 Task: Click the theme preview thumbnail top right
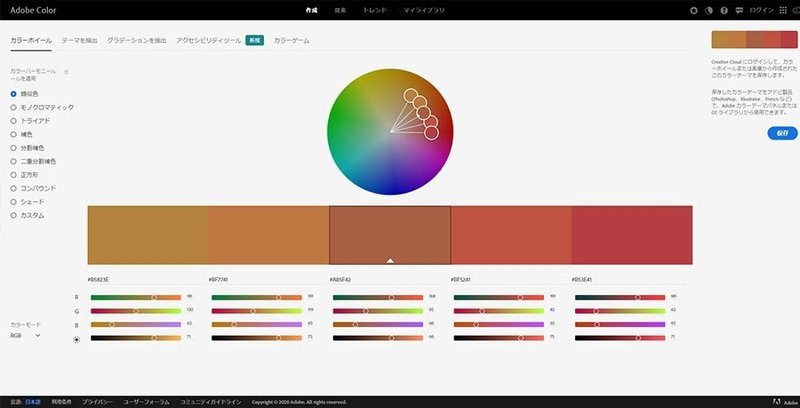coord(755,40)
